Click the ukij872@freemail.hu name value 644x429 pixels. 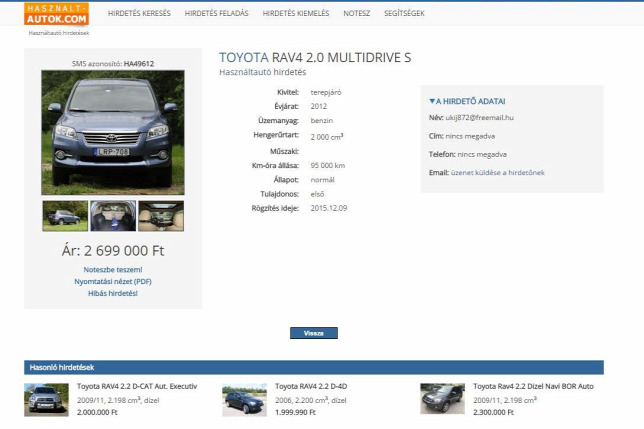click(479, 117)
